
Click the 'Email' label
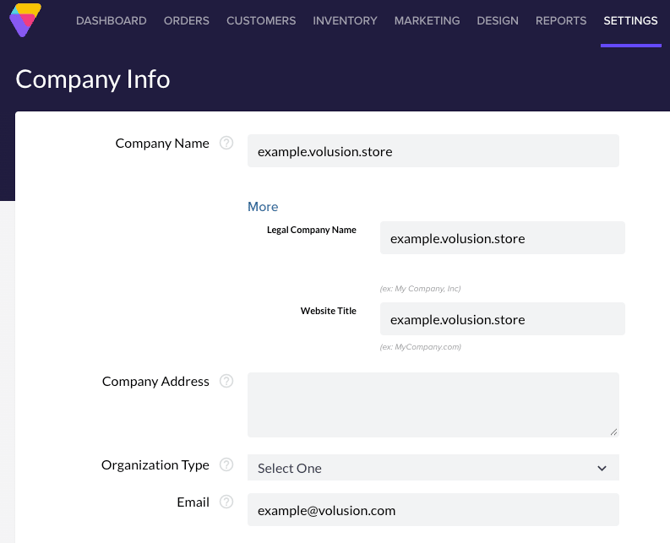[x=193, y=502]
